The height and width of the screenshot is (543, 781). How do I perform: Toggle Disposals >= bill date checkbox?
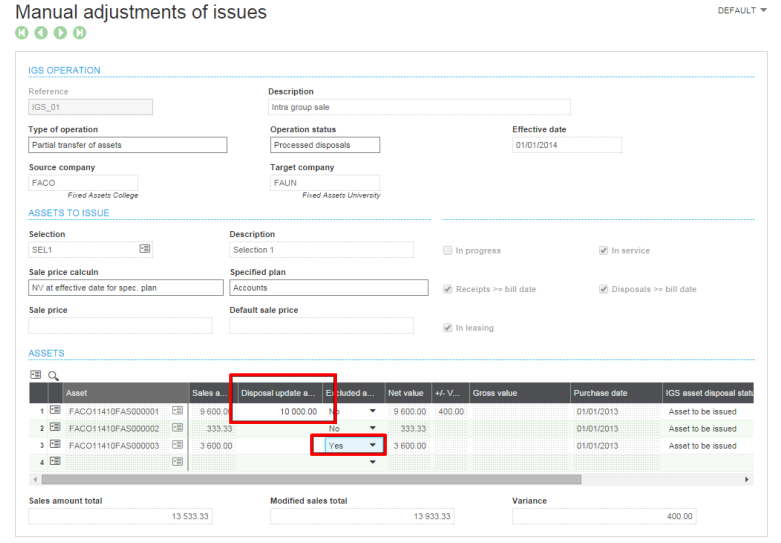(603, 289)
